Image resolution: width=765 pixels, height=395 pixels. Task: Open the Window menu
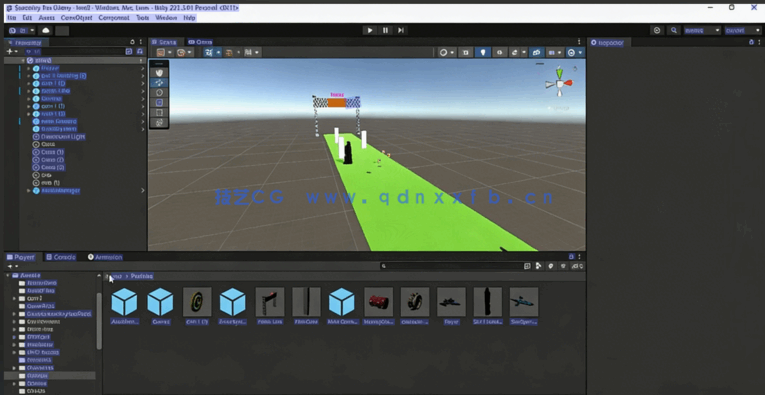166,18
